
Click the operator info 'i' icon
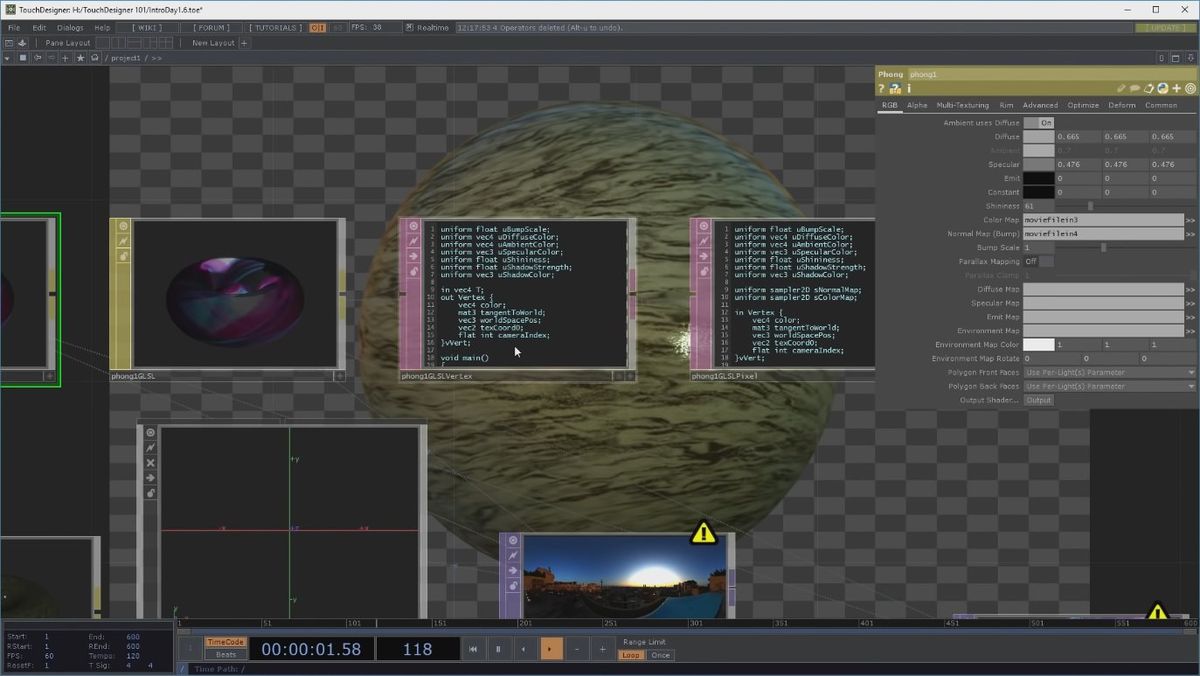coord(908,89)
